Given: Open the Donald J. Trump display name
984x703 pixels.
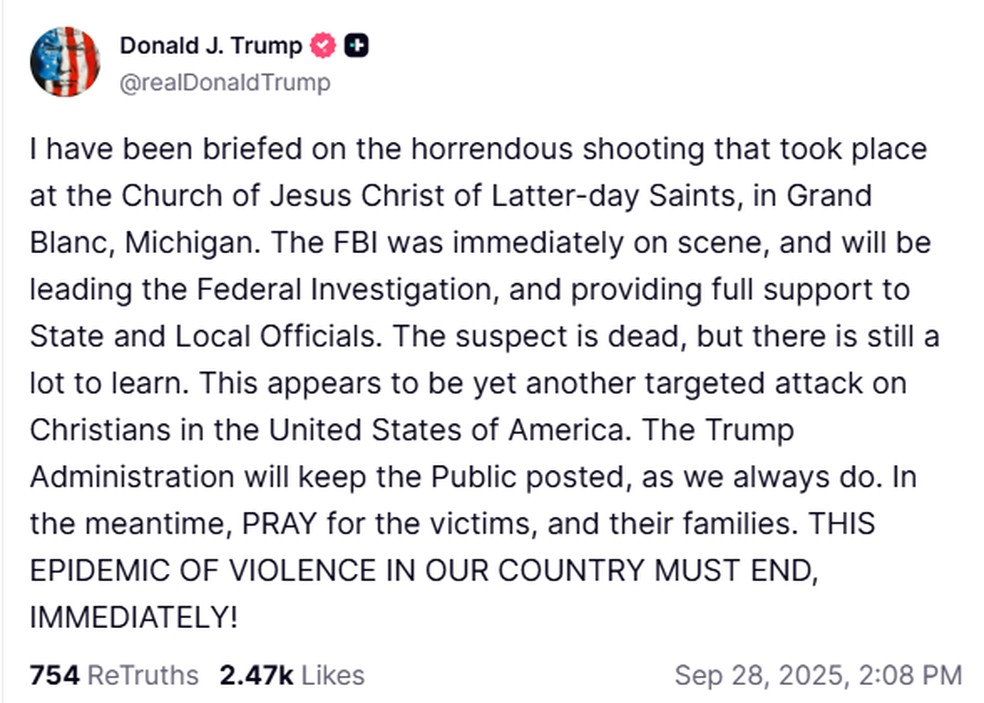Looking at the screenshot, I should pos(210,46).
